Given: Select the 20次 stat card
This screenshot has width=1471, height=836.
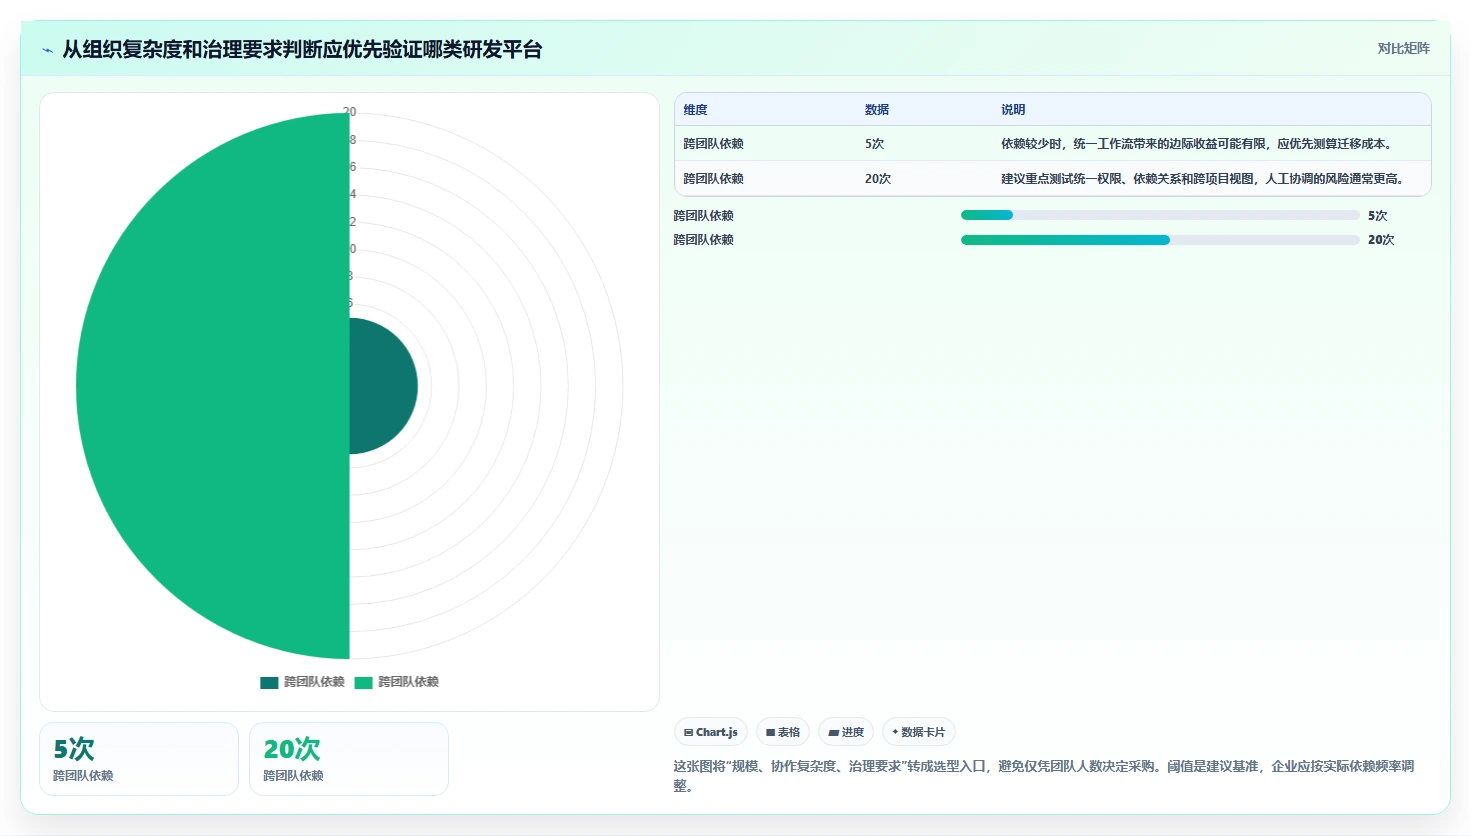Looking at the screenshot, I should pyautogui.click(x=349, y=759).
